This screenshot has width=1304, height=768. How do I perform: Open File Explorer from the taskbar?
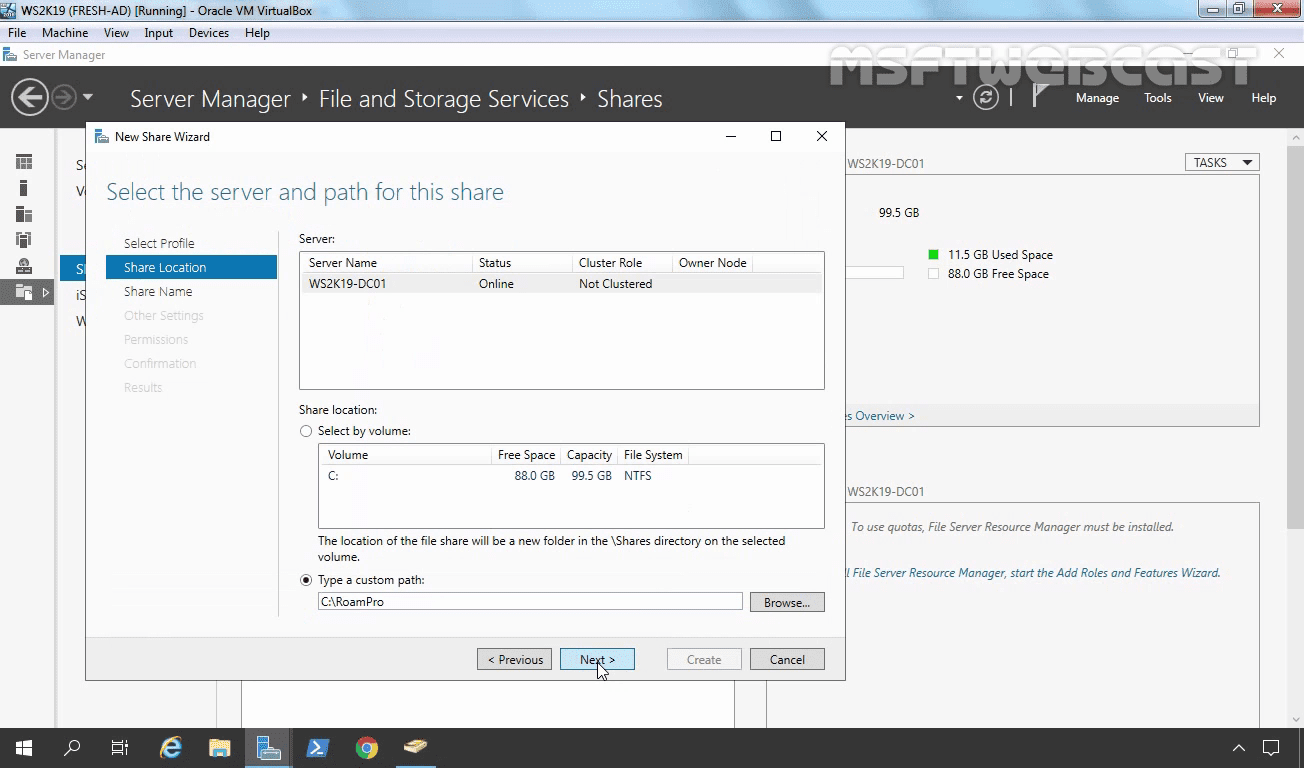[220, 747]
